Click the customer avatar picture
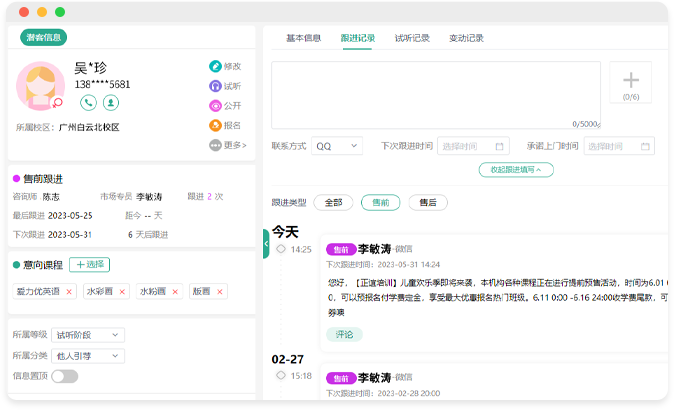 tap(40, 86)
